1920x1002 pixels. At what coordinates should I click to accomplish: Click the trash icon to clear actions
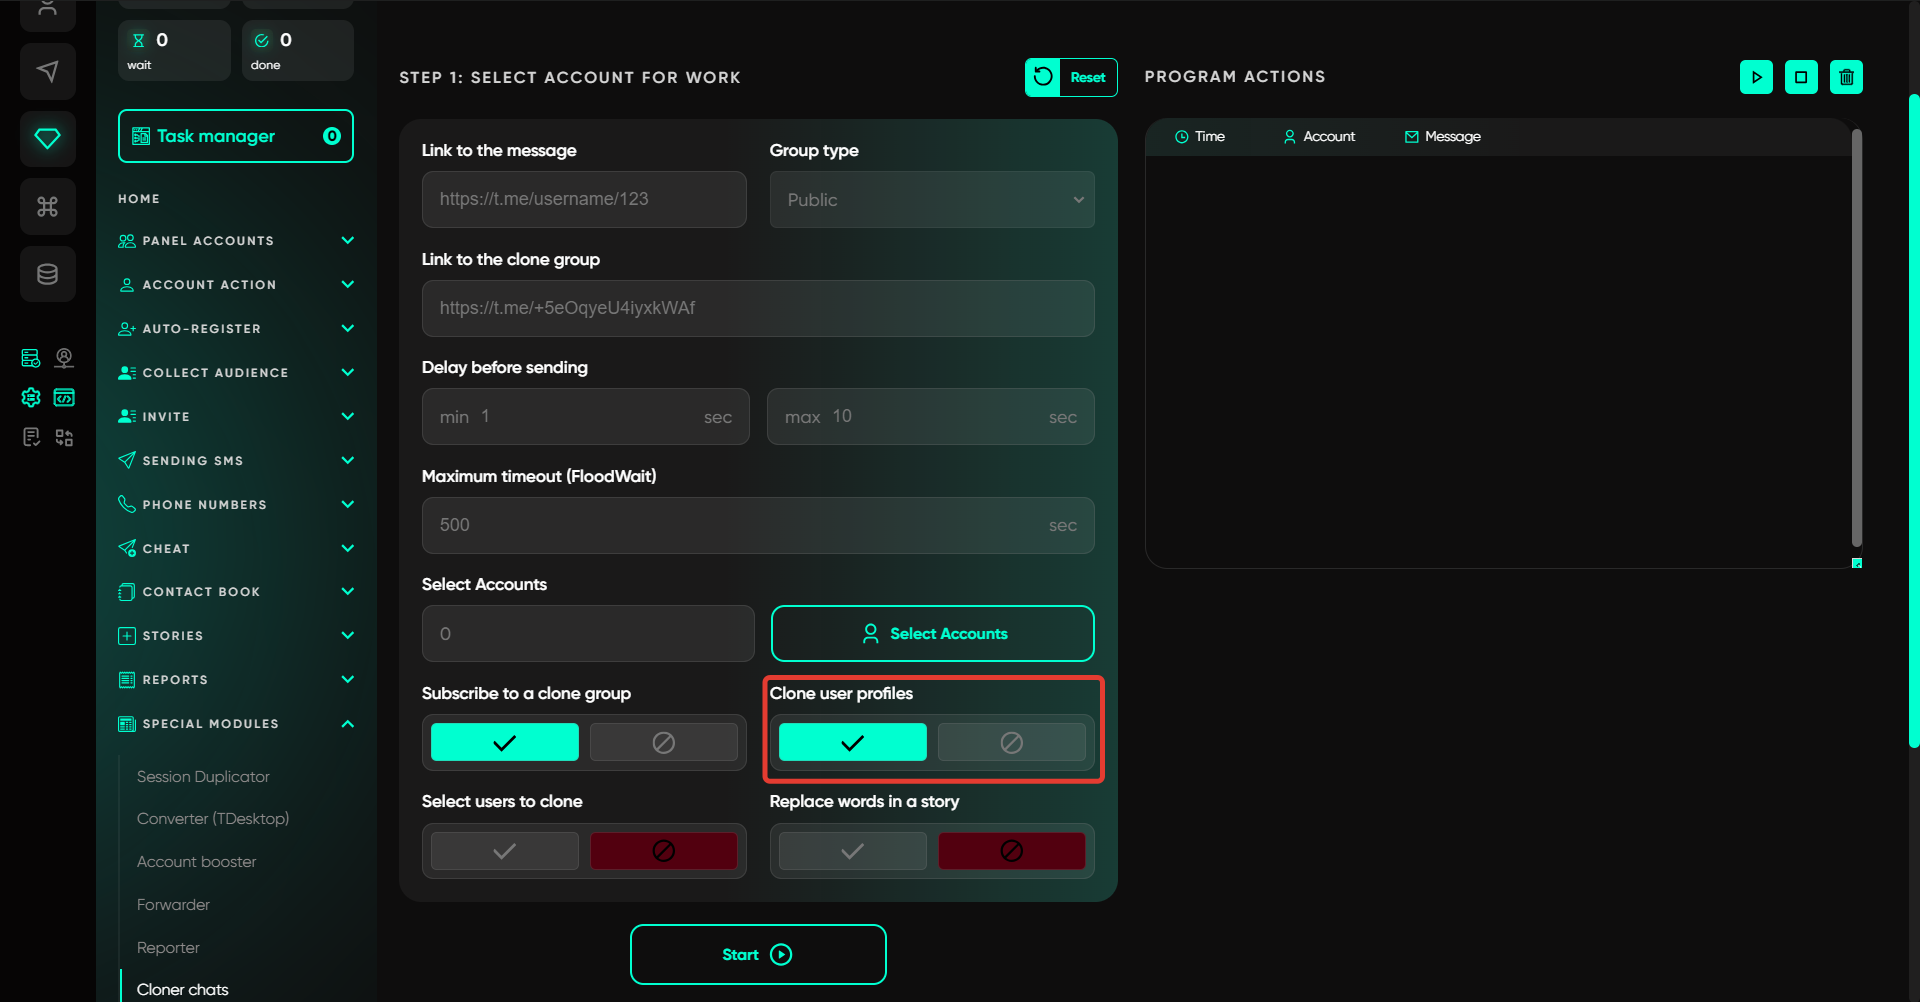coord(1846,77)
